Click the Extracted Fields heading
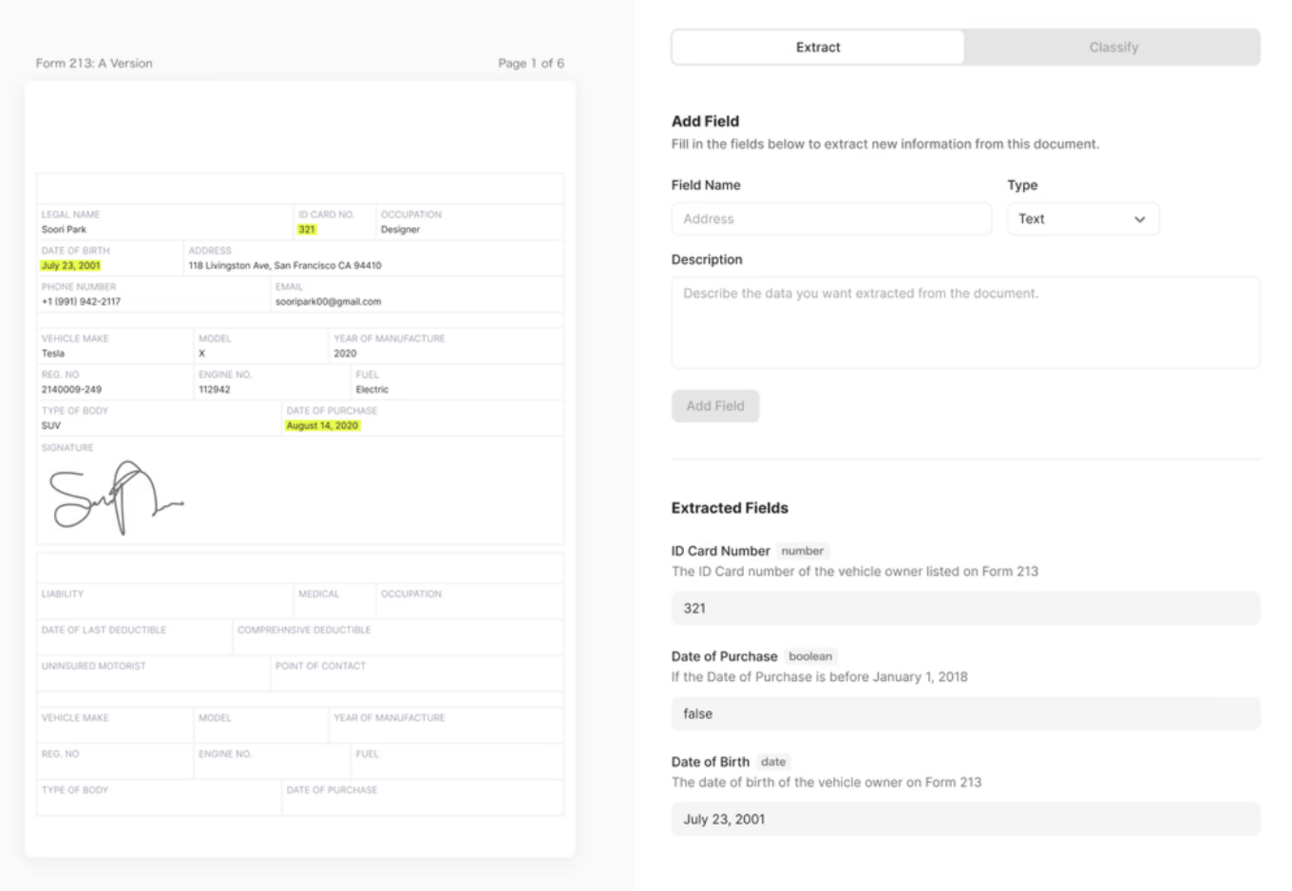Screen dimensions: 1292x891 [730, 508]
